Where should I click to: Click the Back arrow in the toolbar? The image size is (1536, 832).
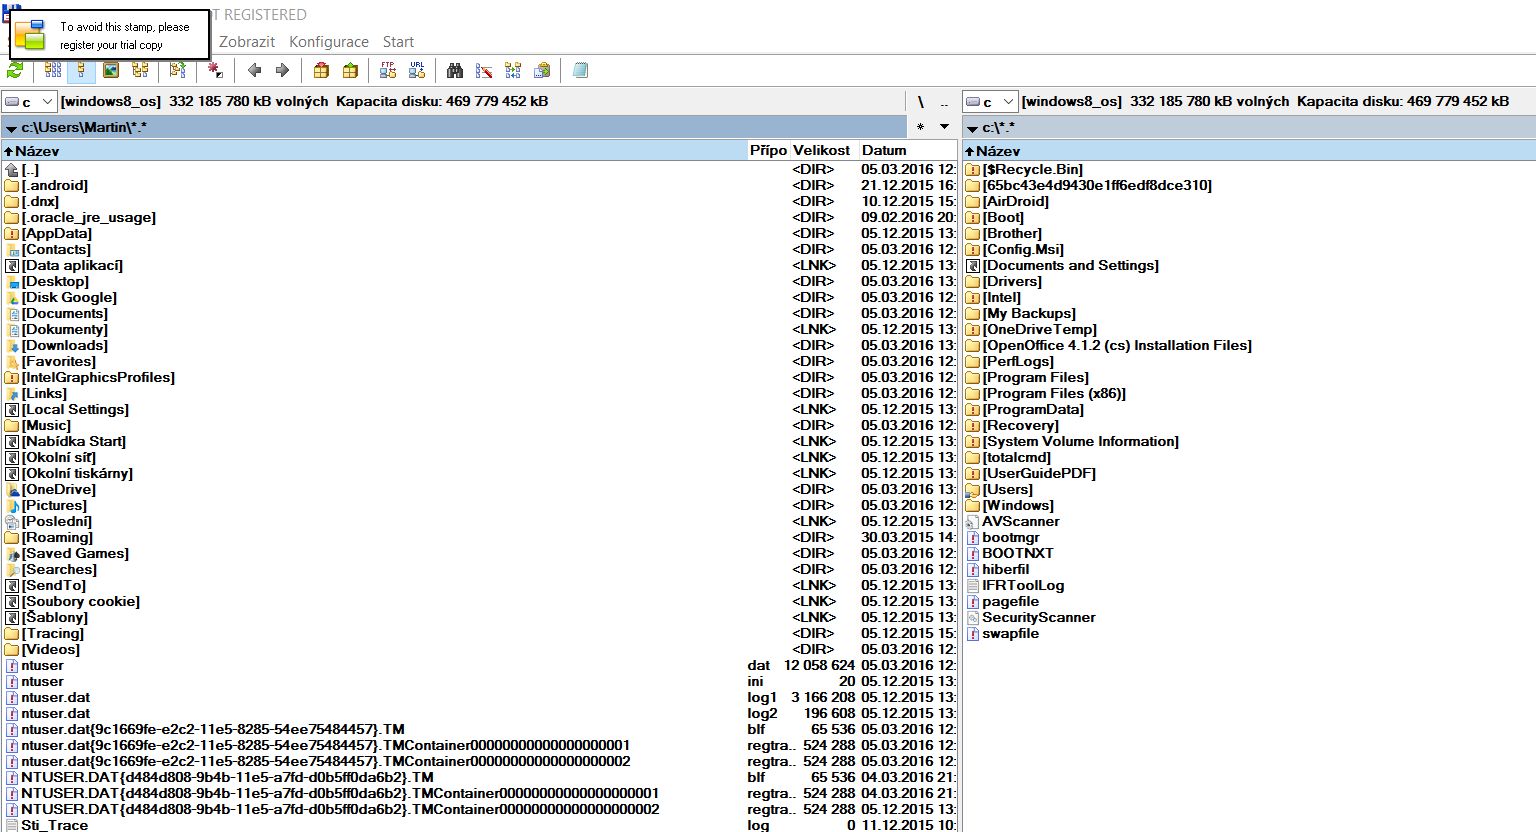coord(254,70)
